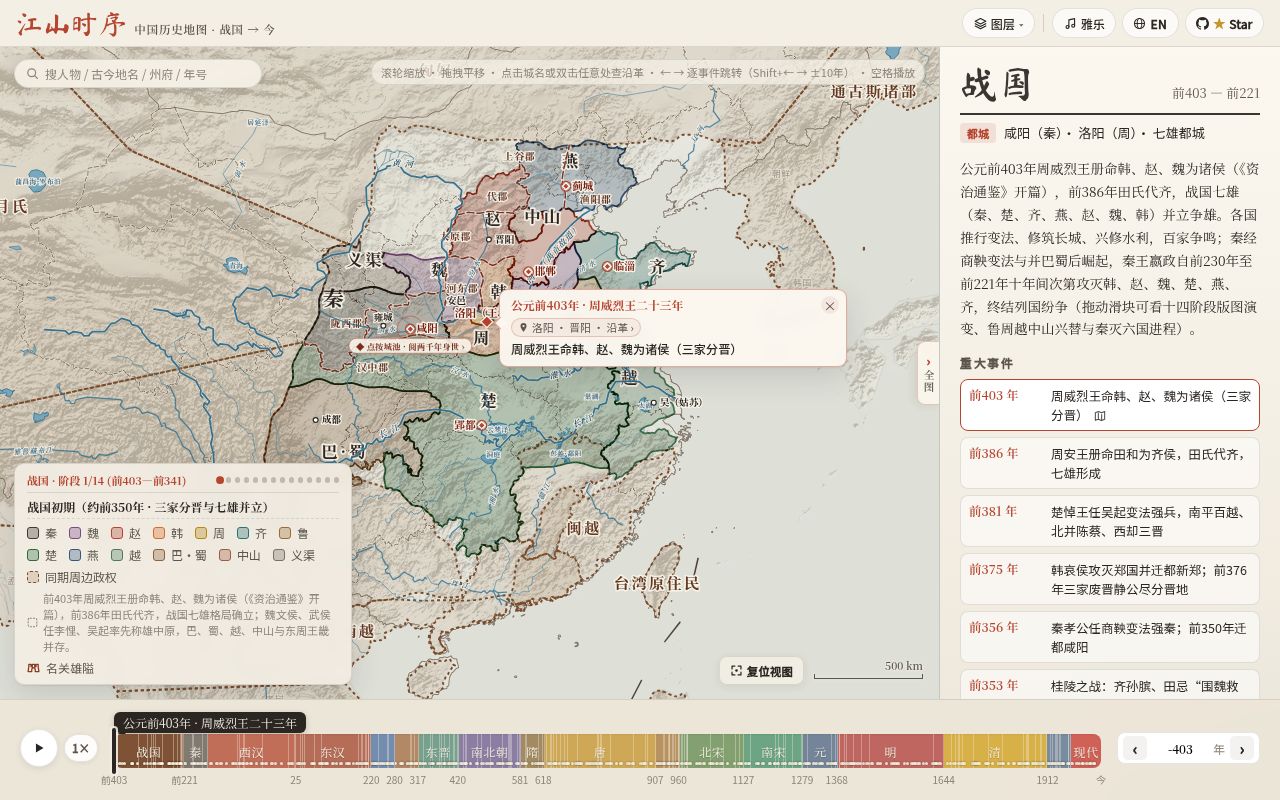Jump to the 唐 dynasty on timeline
Viewport: 1280px width, 800px height.
coord(599,752)
